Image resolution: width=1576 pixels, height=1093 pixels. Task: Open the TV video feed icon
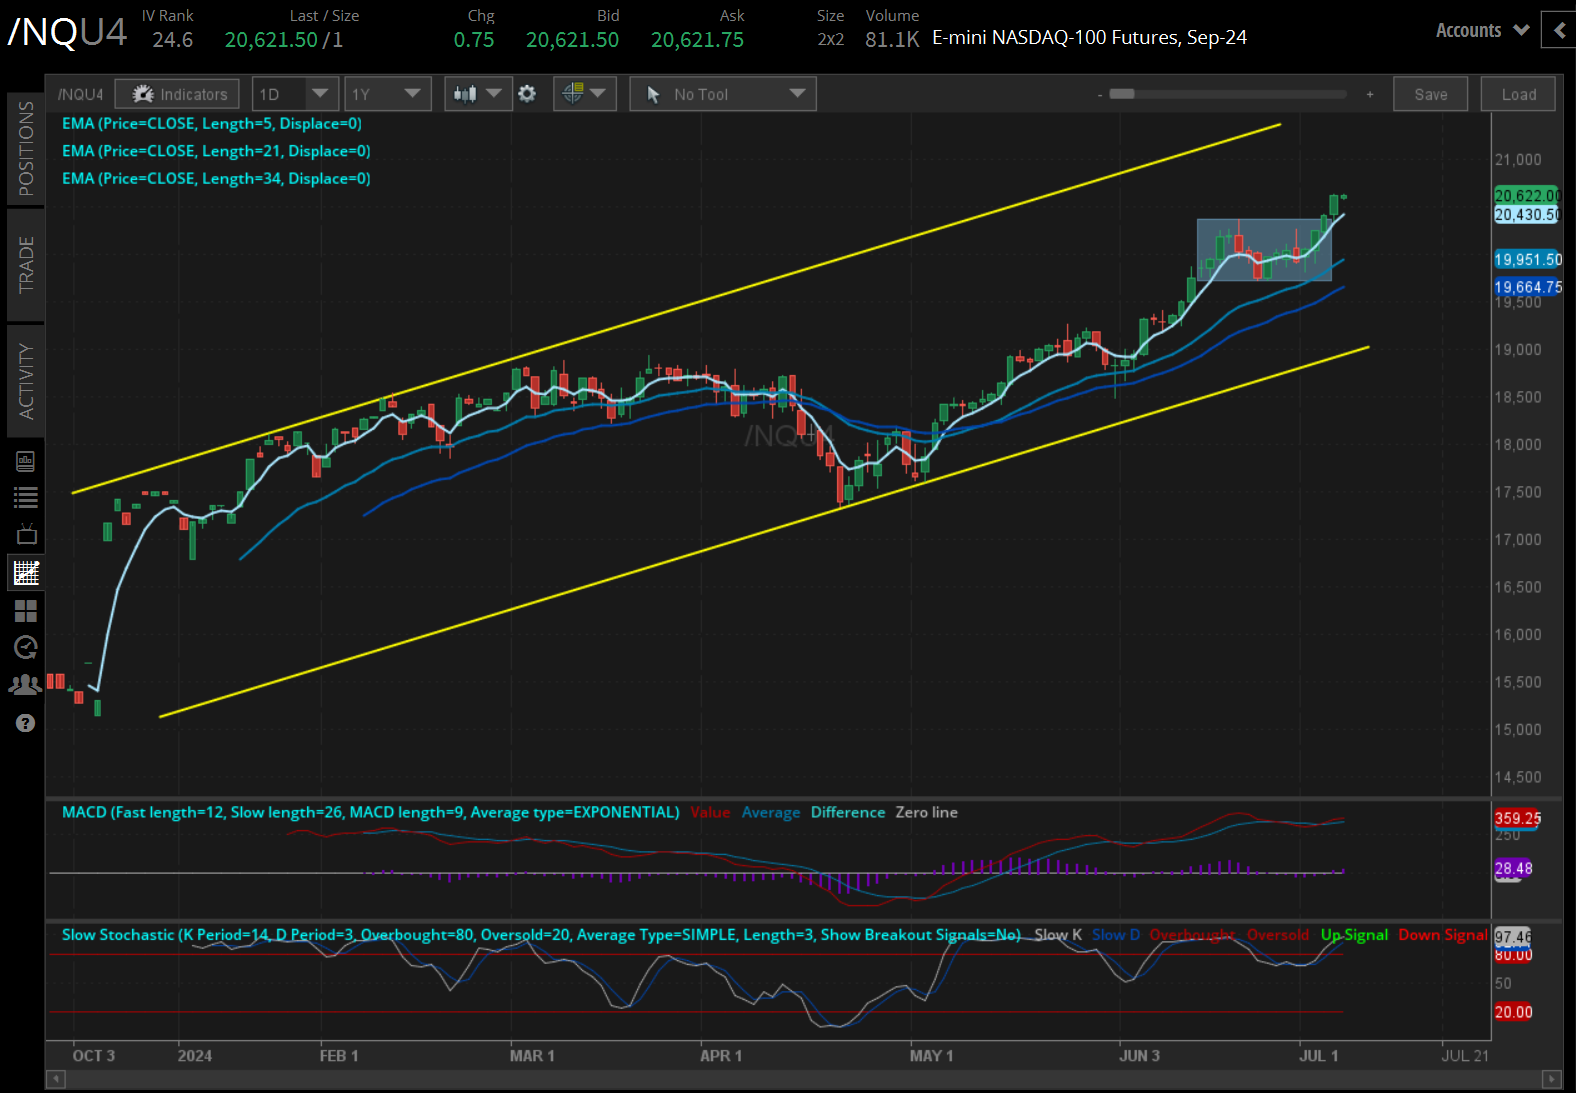point(26,534)
